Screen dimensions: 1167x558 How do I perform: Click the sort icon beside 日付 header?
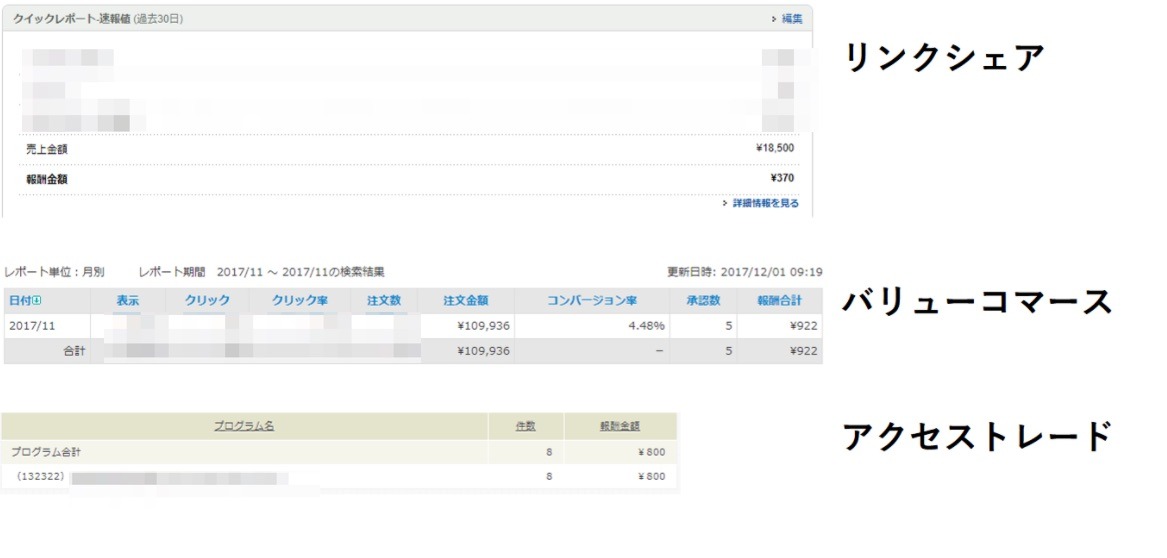point(38,301)
